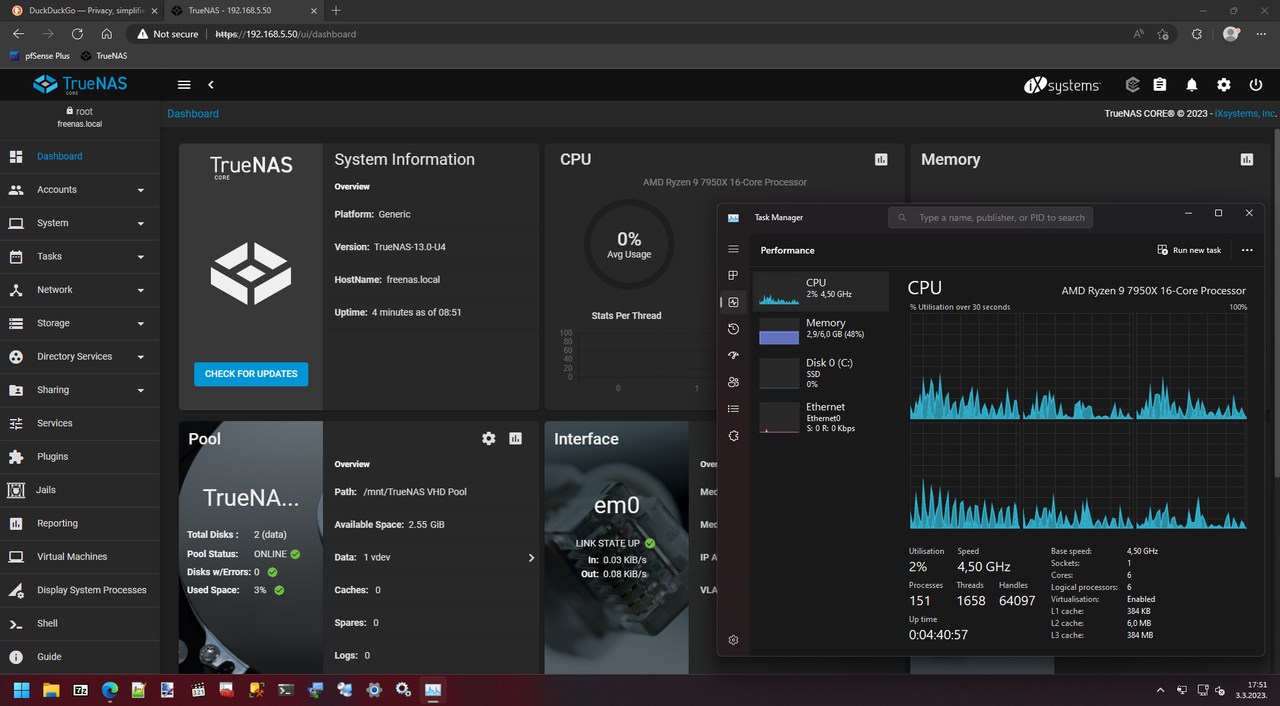Focus the Task Manager search field
This screenshot has height=706, width=1280.
click(x=990, y=217)
